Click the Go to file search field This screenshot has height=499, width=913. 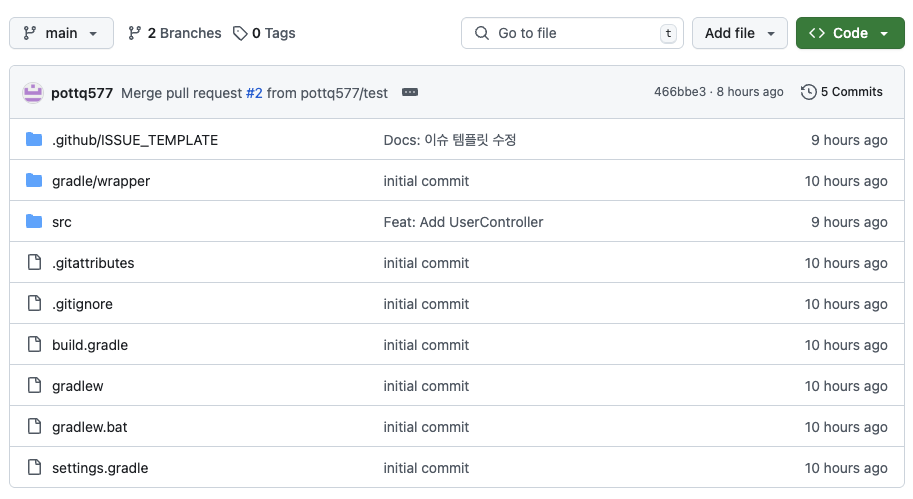tap(572, 33)
